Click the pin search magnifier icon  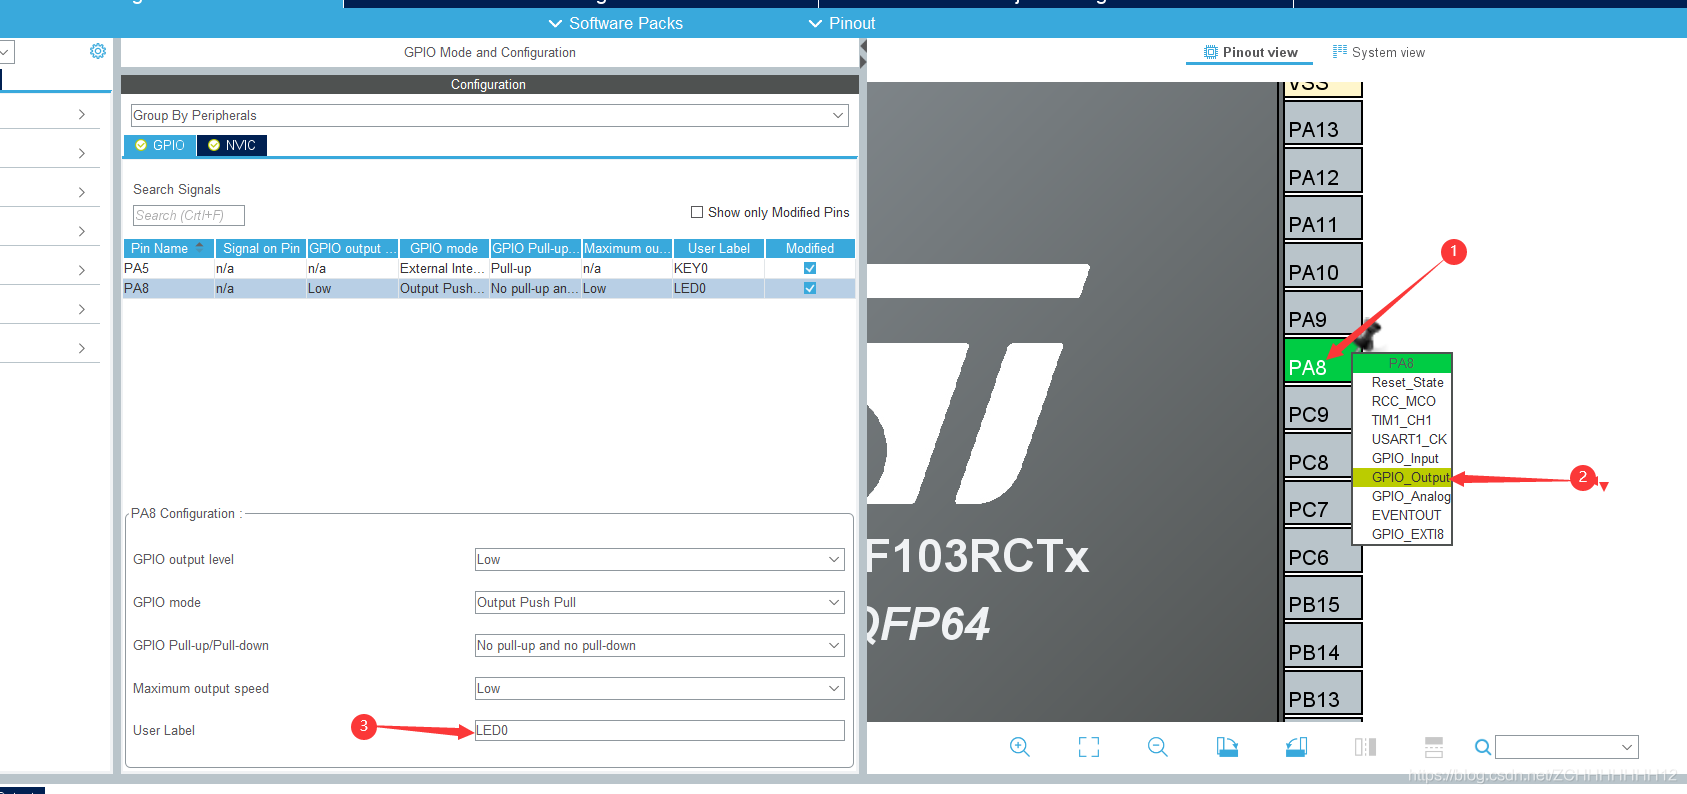(x=1483, y=747)
